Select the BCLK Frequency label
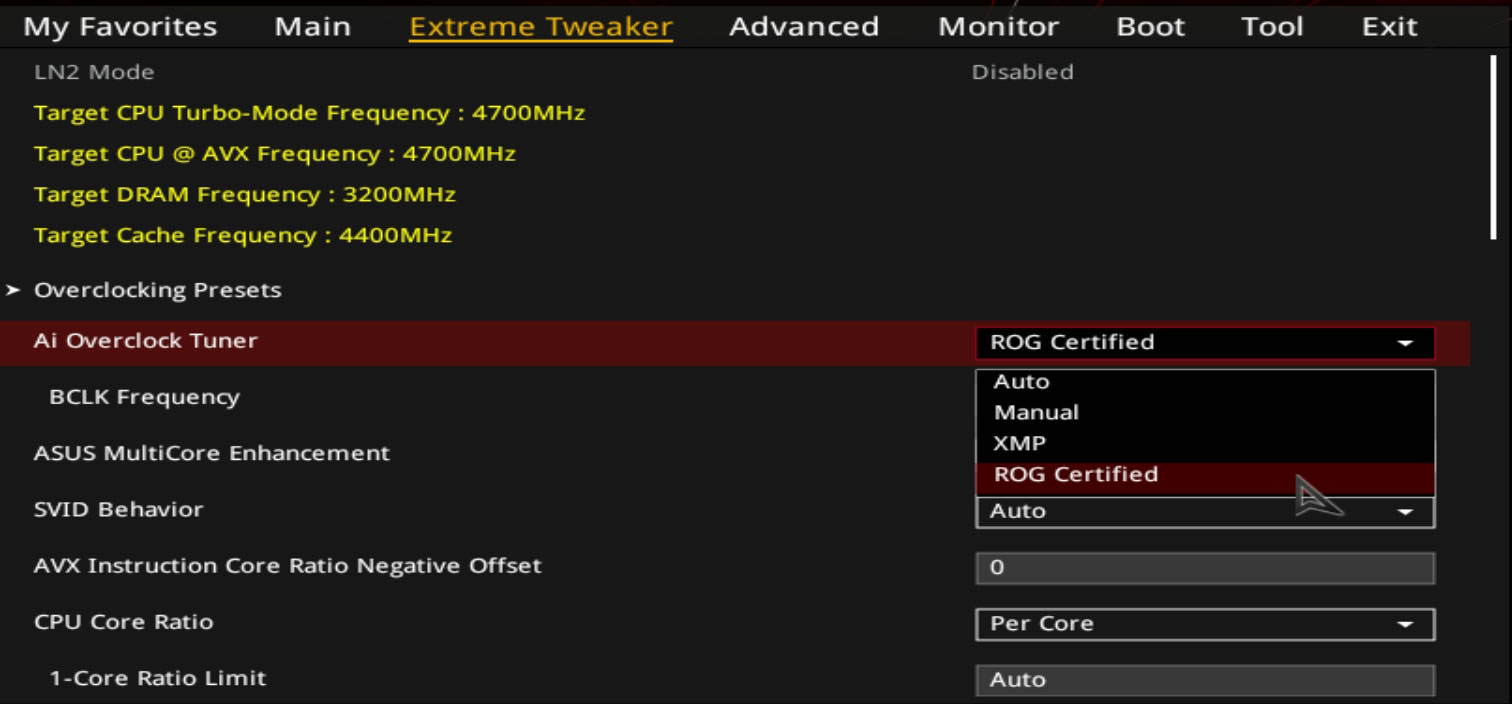This screenshot has height=704, width=1512. [x=145, y=397]
